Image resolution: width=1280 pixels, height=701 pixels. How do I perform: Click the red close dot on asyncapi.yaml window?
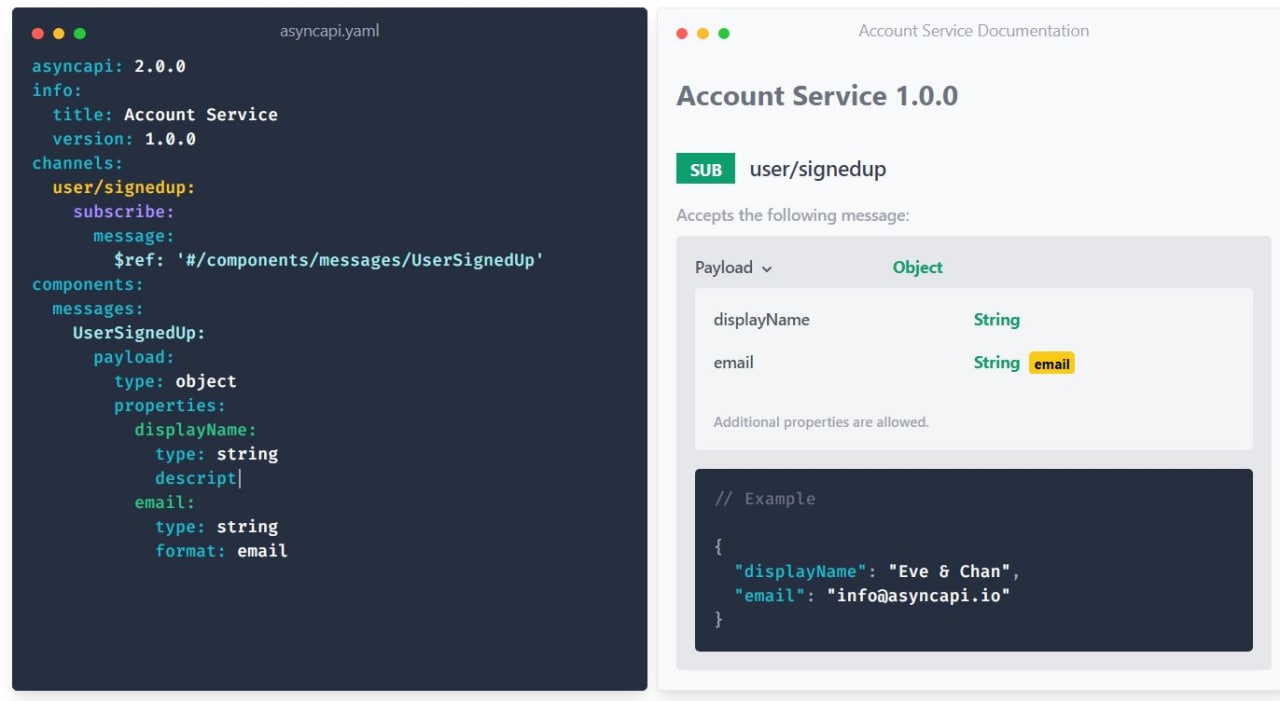tap(38, 33)
